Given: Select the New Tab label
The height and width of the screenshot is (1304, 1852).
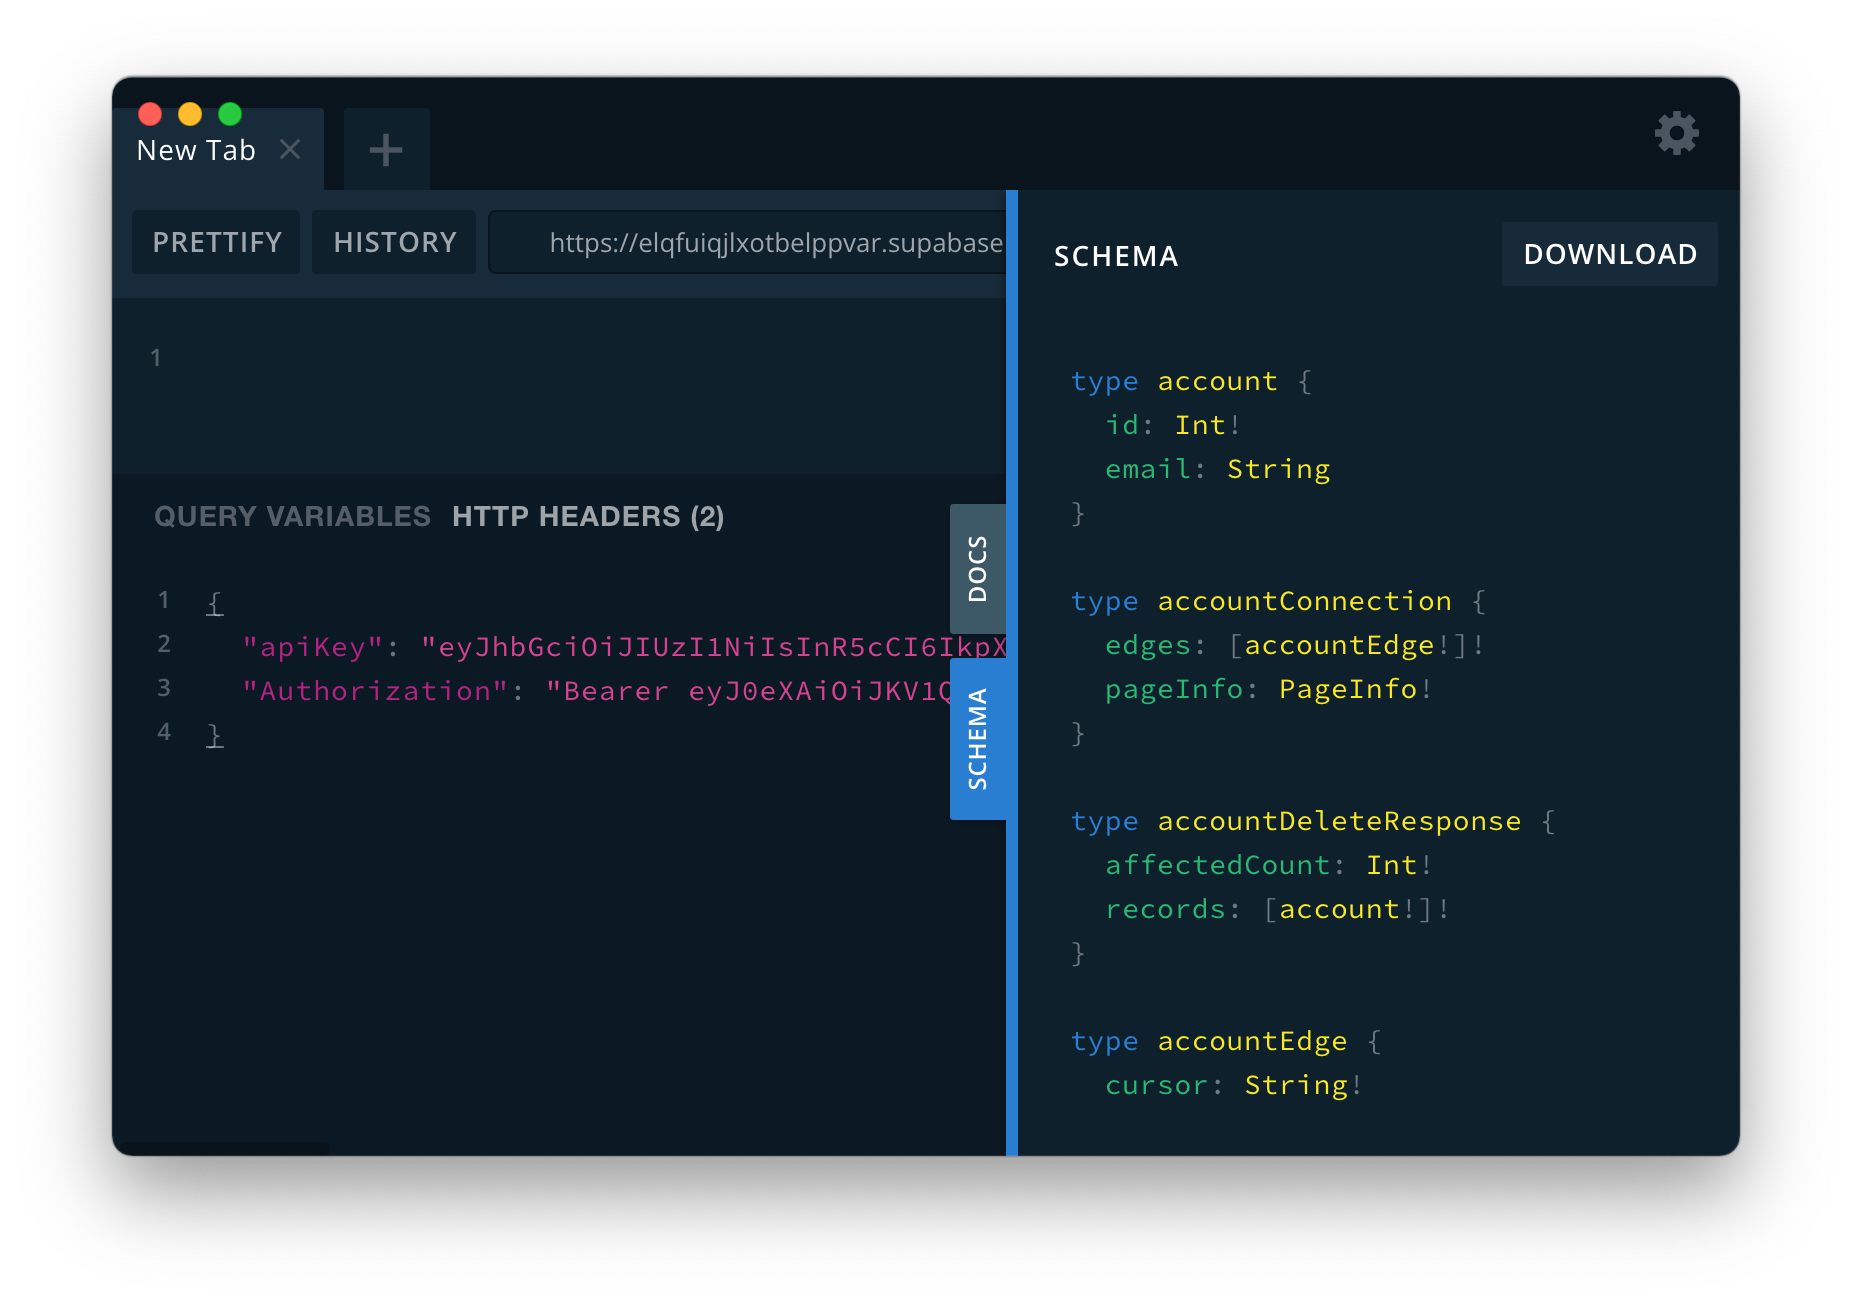Looking at the screenshot, I should click(196, 149).
